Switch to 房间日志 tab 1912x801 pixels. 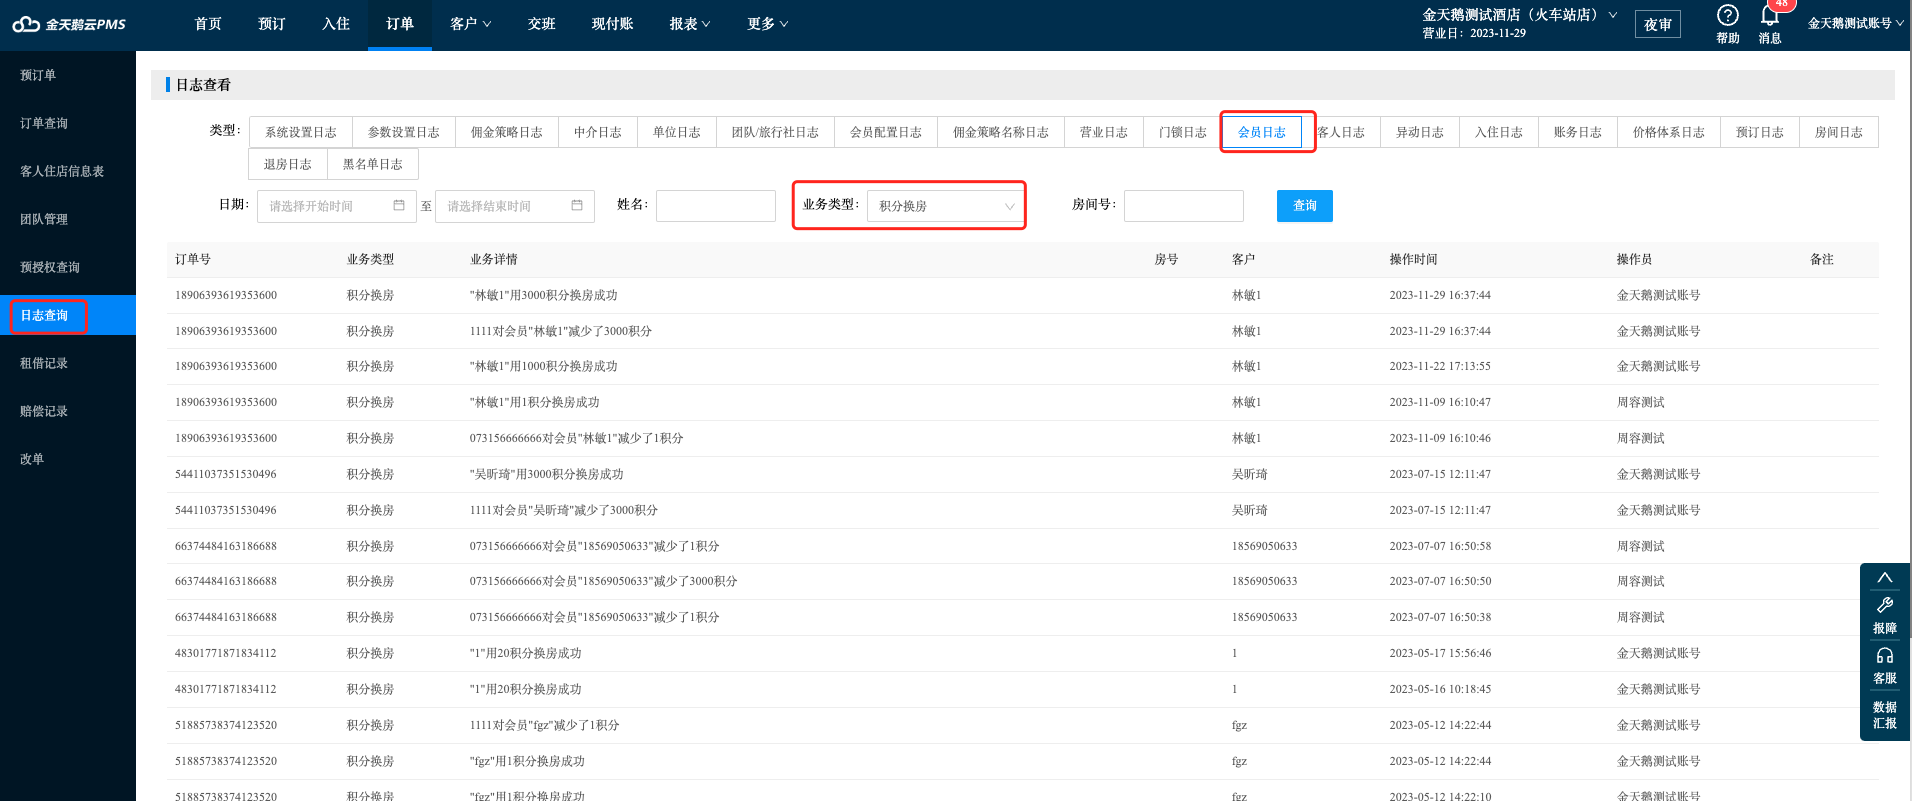point(1839,132)
